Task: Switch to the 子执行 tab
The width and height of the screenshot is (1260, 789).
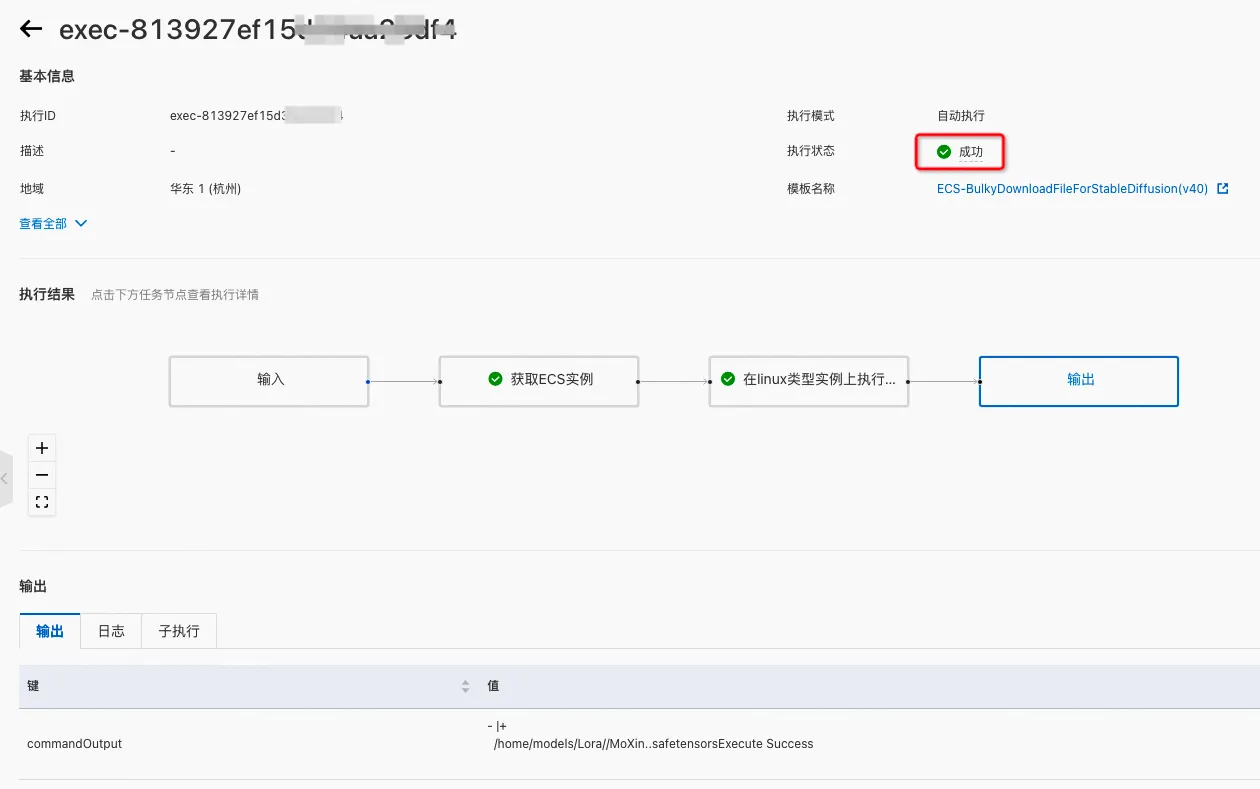Action: [x=179, y=631]
